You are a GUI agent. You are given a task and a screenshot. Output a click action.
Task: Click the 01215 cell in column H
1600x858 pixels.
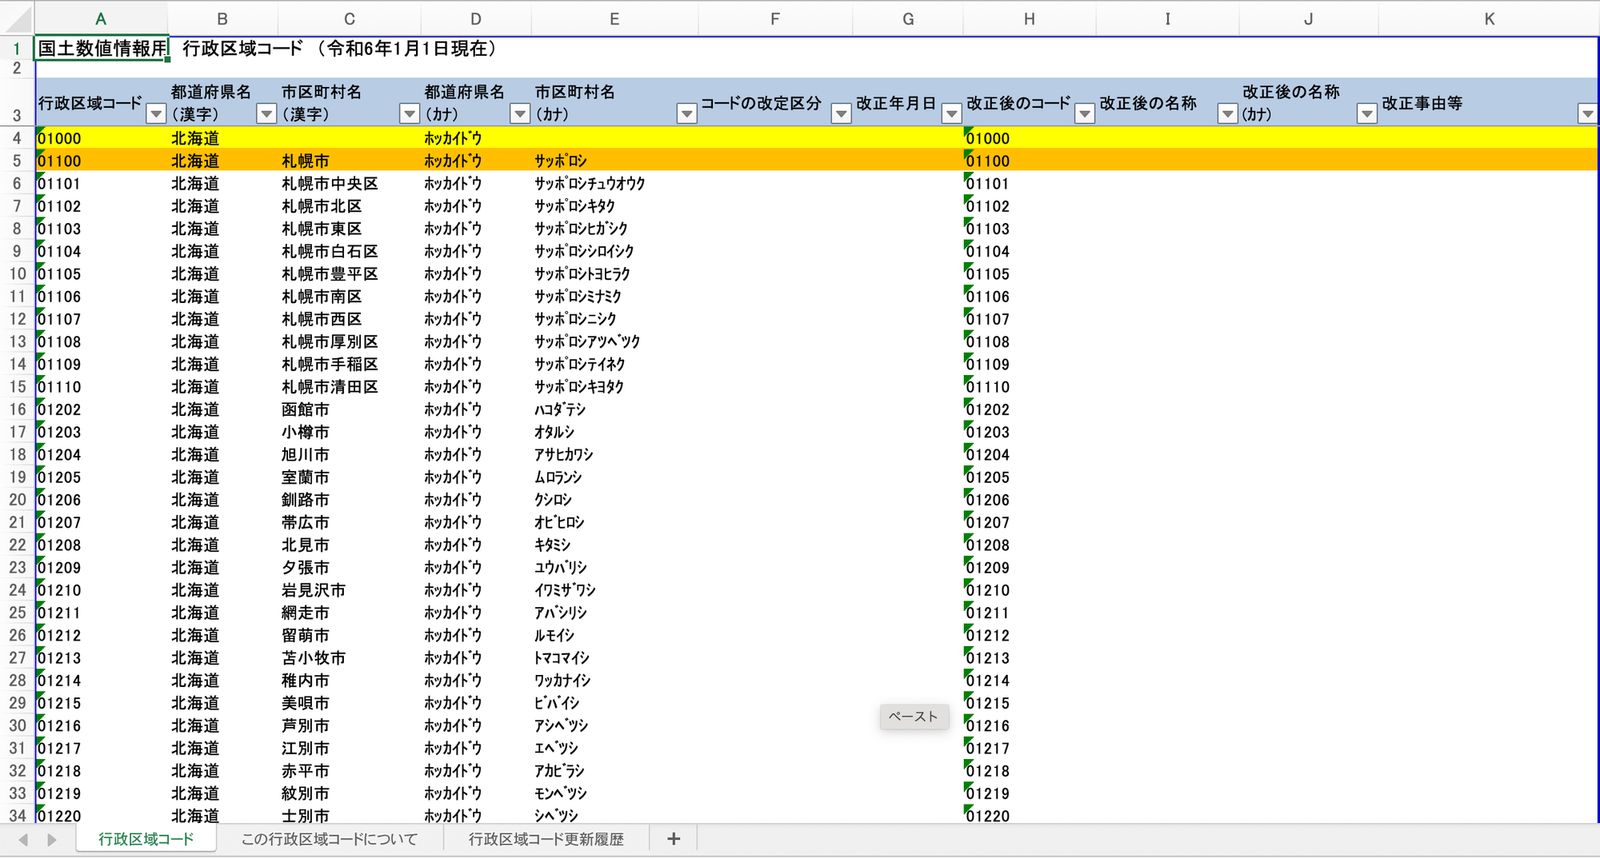1029,704
